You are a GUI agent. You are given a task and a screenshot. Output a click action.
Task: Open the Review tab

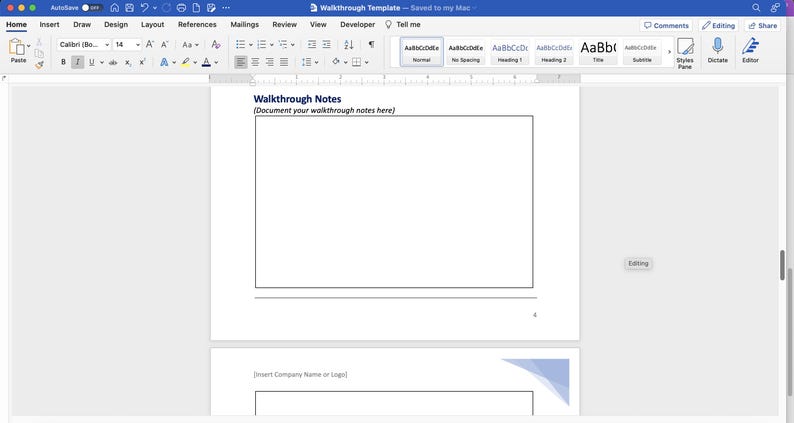click(285, 24)
